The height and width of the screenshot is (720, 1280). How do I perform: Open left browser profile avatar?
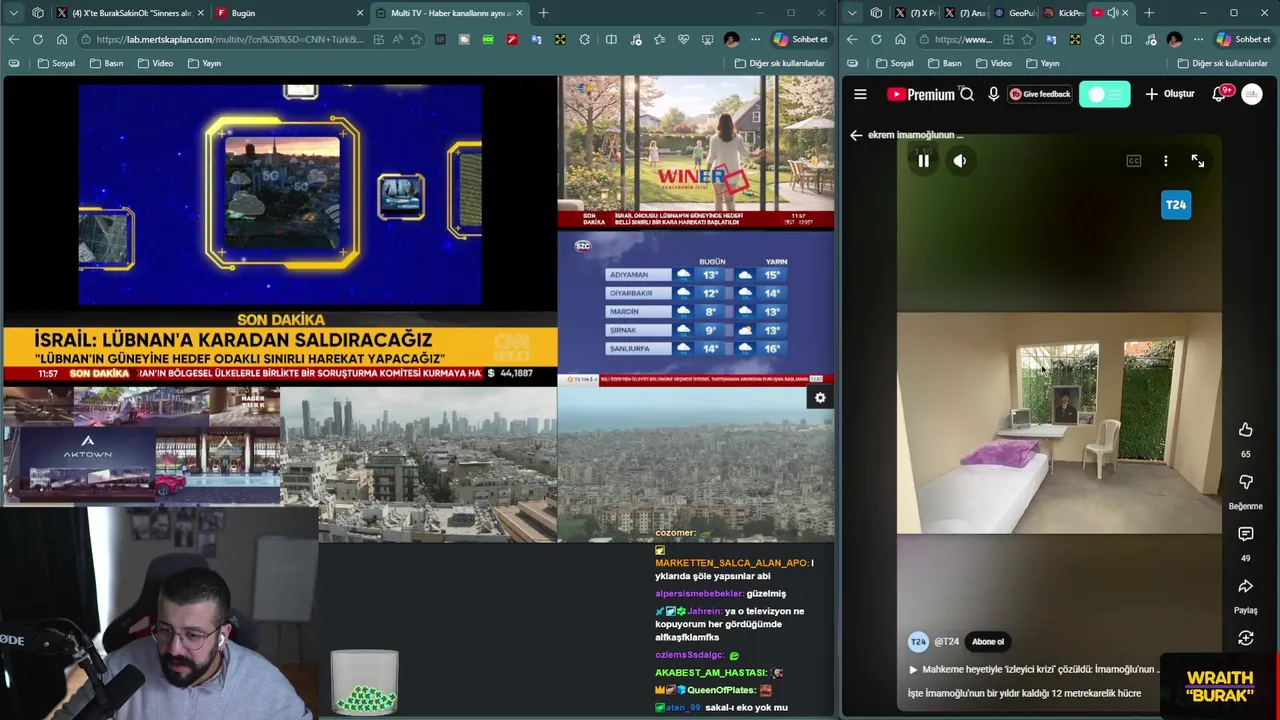pos(731,39)
